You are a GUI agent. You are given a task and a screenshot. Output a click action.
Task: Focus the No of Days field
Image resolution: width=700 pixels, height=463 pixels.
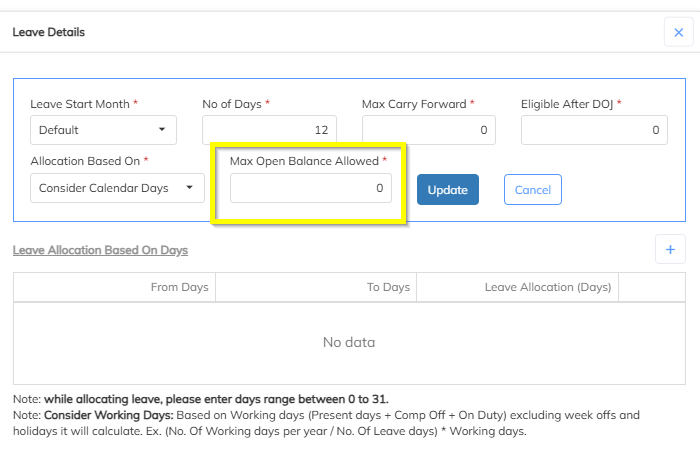point(269,130)
